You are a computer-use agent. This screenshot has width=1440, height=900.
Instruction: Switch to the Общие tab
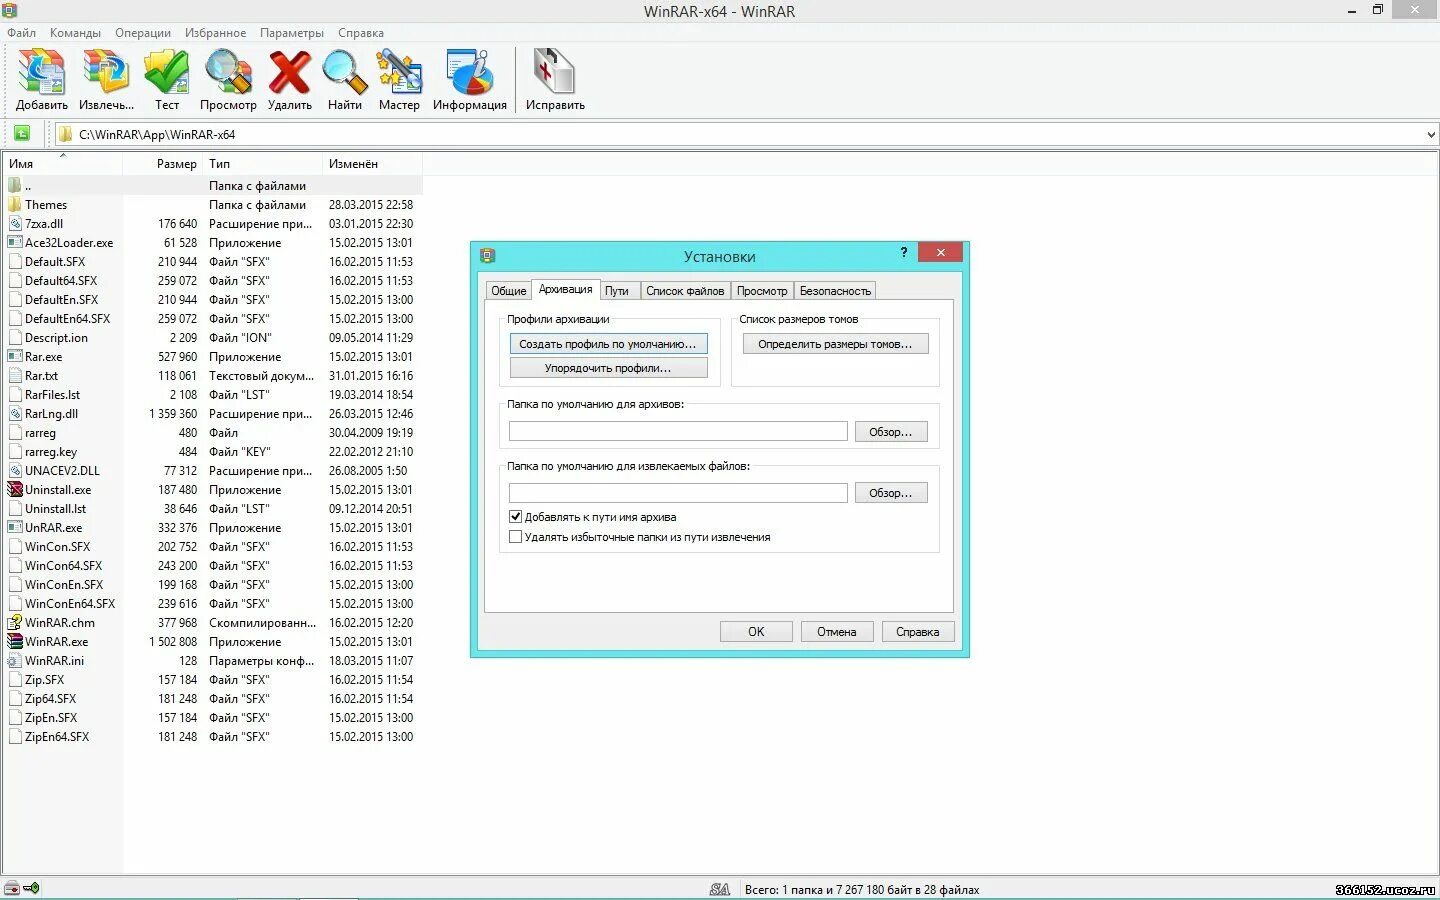tap(508, 291)
